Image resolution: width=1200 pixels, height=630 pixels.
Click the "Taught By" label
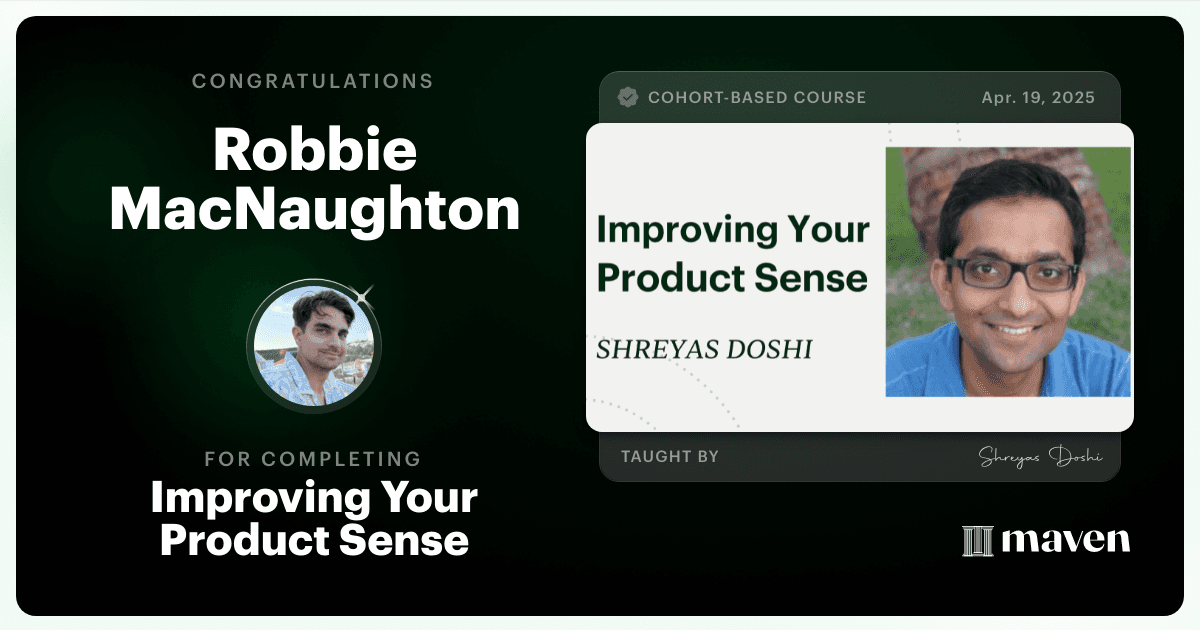click(669, 457)
